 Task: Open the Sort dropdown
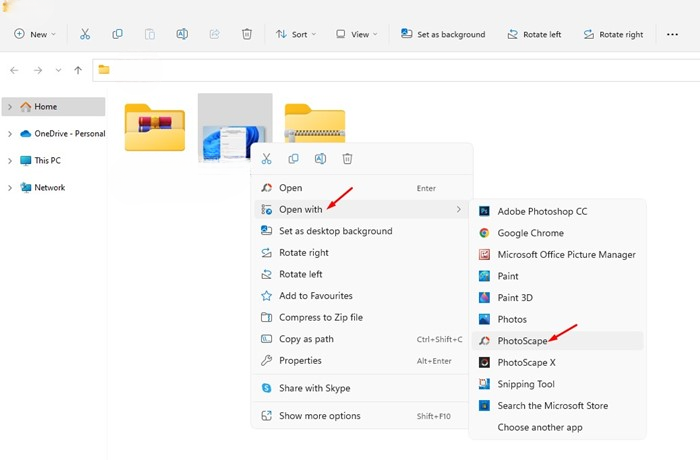point(296,34)
